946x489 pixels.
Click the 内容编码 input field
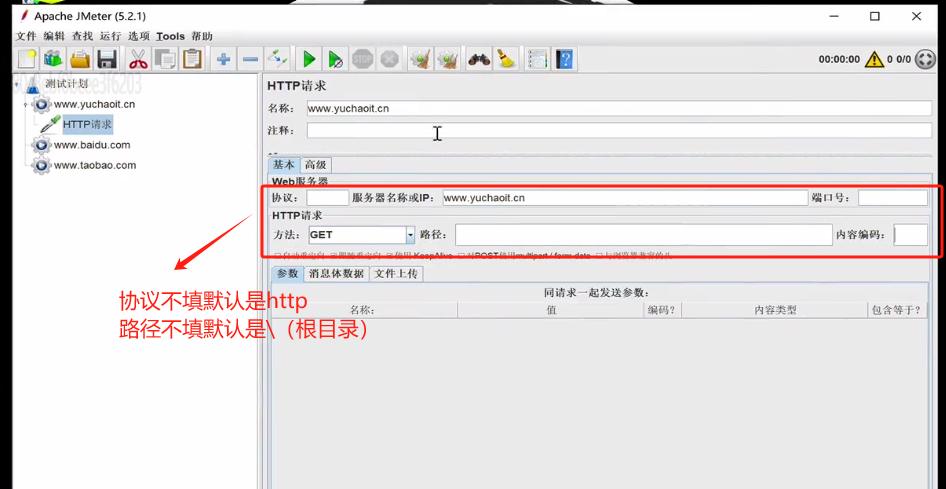pos(911,235)
